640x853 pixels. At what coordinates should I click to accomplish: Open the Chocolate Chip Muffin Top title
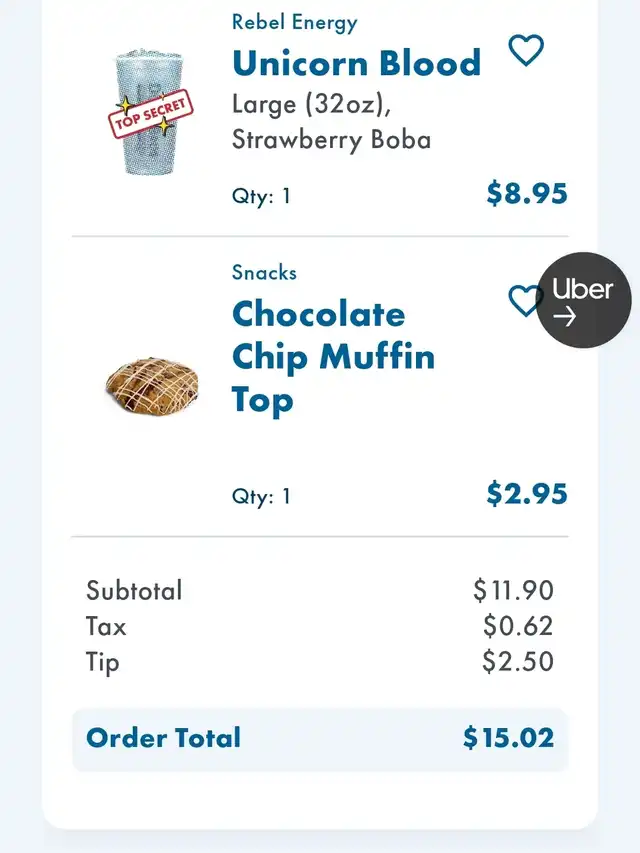(333, 357)
